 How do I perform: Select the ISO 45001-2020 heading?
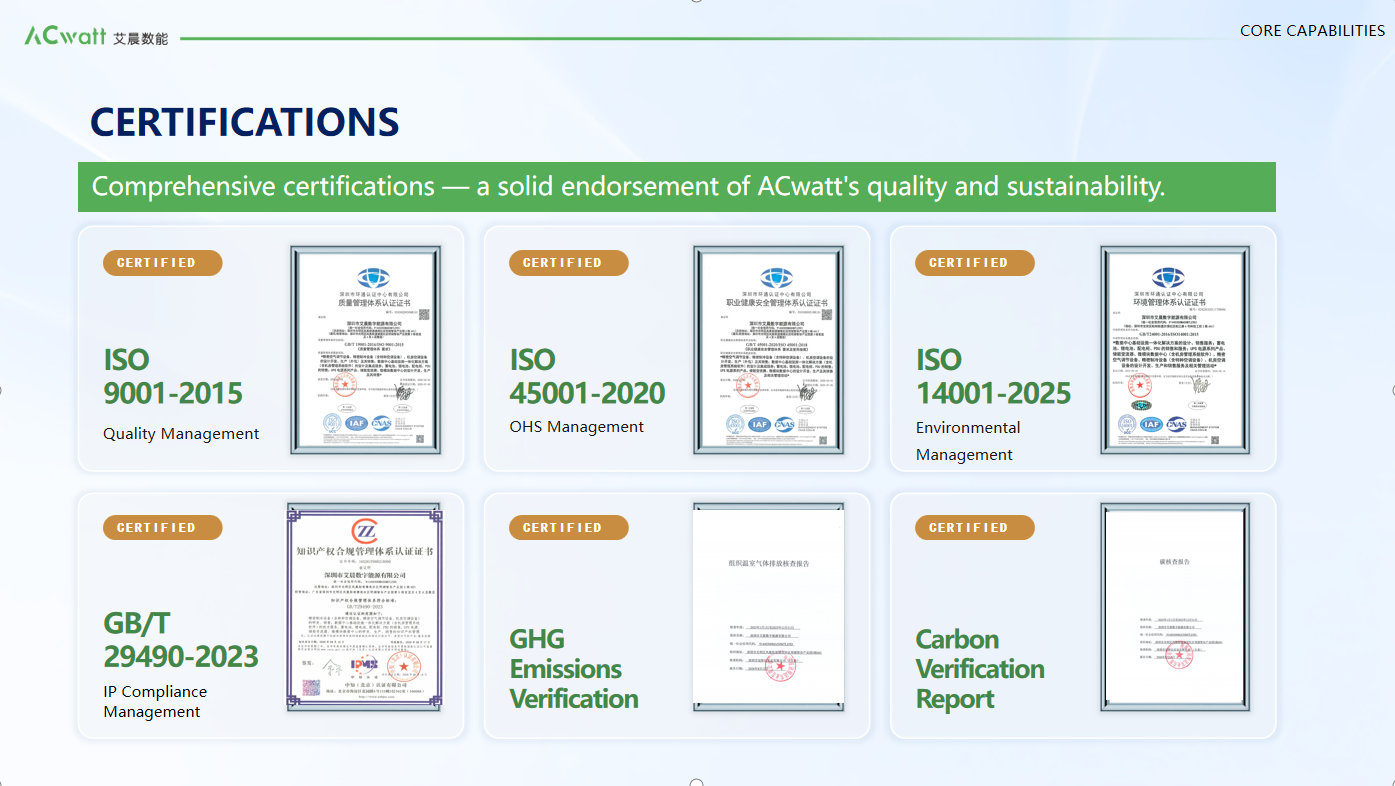(x=588, y=377)
